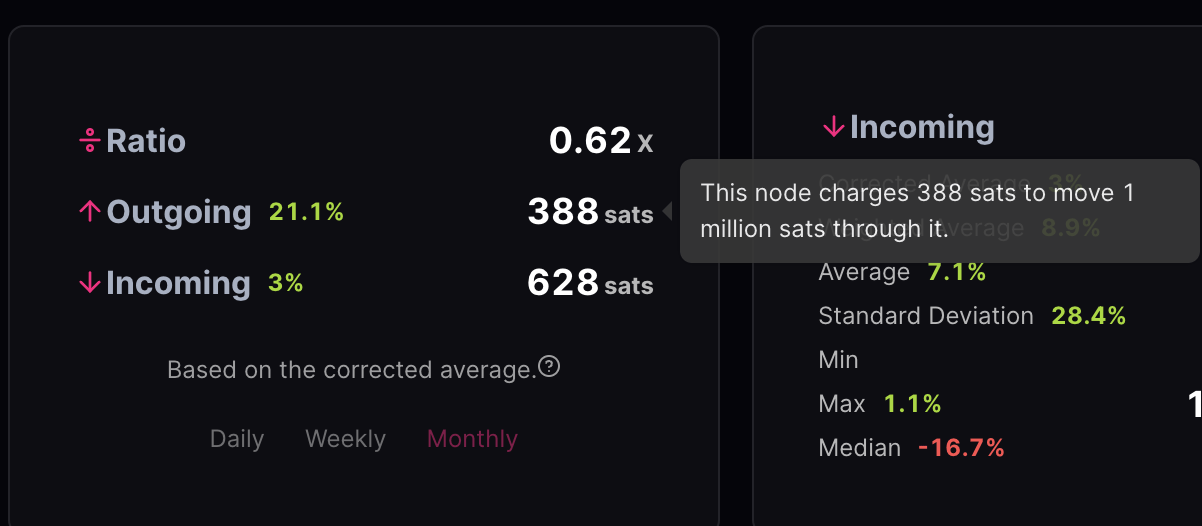Click the 628 sats incoming value

point(590,283)
